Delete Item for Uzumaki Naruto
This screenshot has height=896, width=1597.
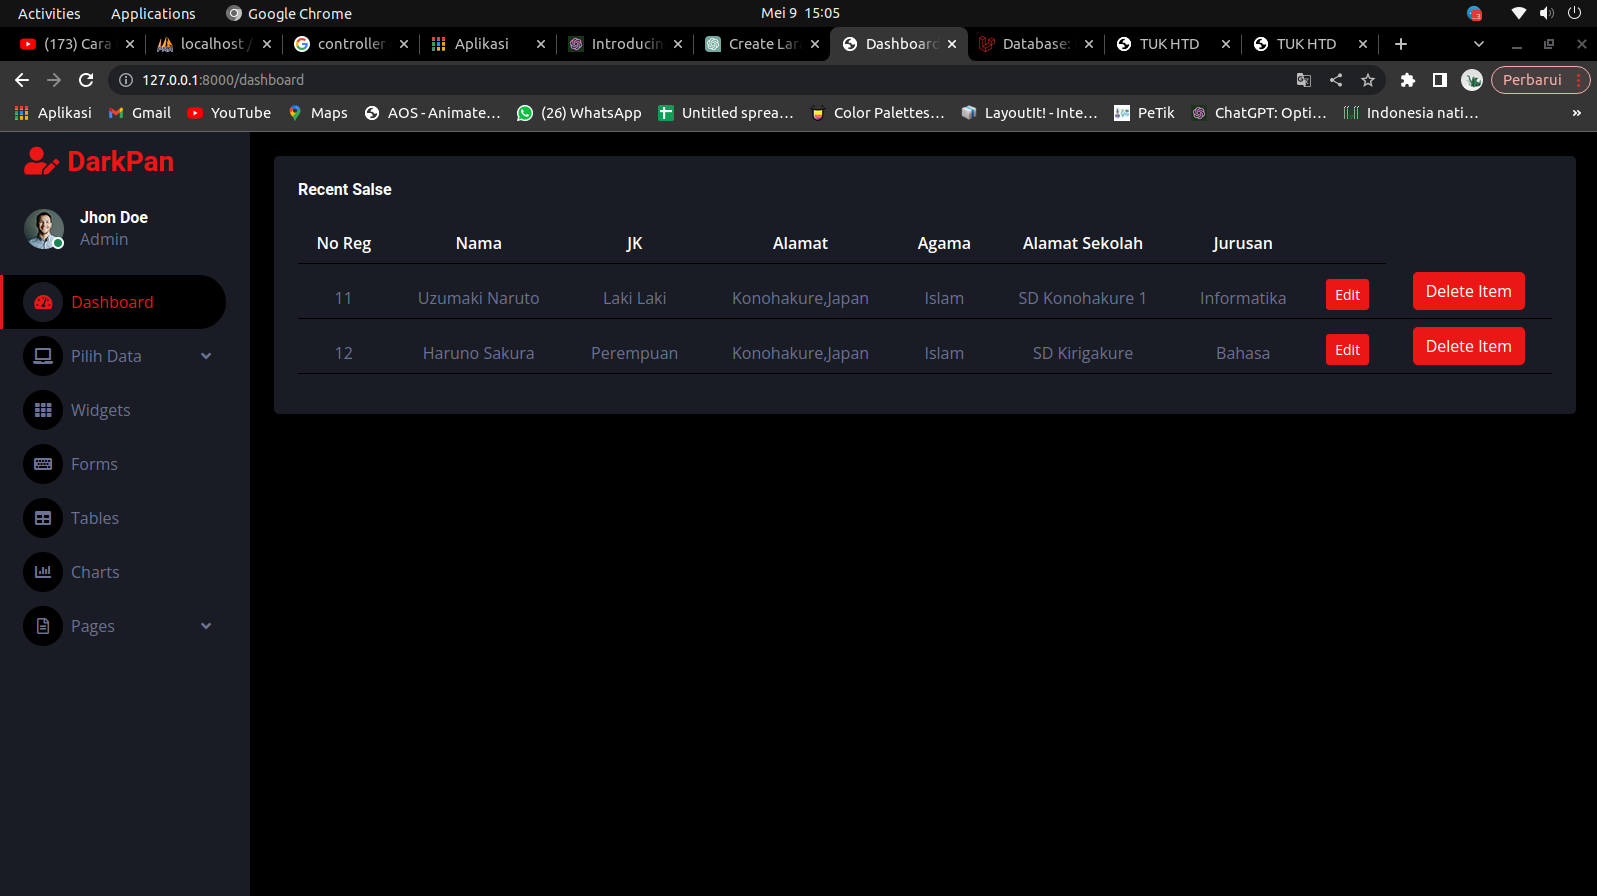[x=1468, y=291]
